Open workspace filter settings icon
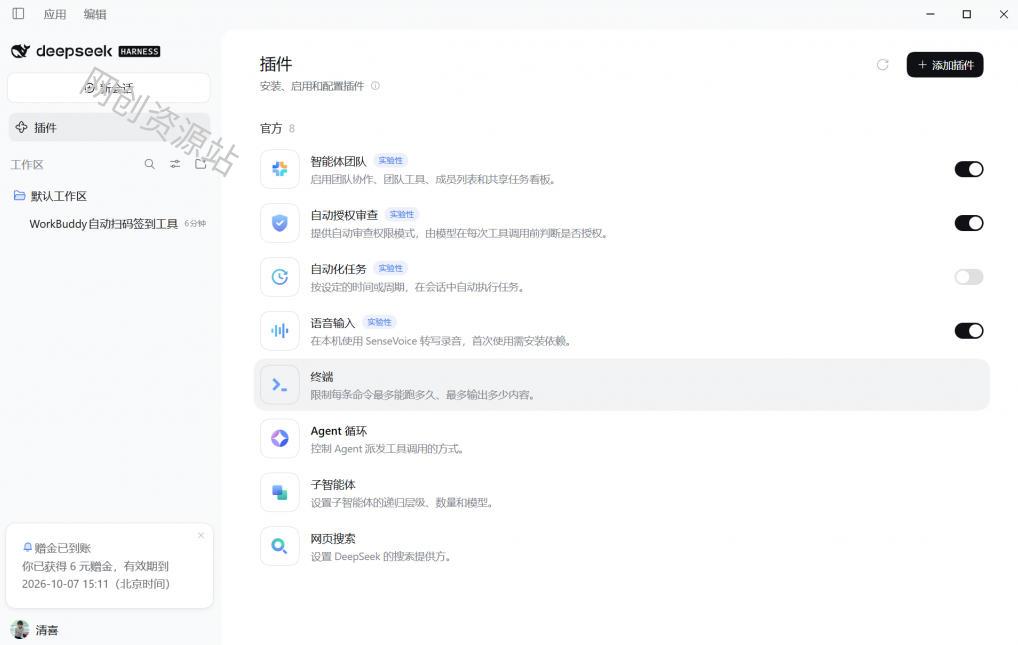 (x=175, y=164)
